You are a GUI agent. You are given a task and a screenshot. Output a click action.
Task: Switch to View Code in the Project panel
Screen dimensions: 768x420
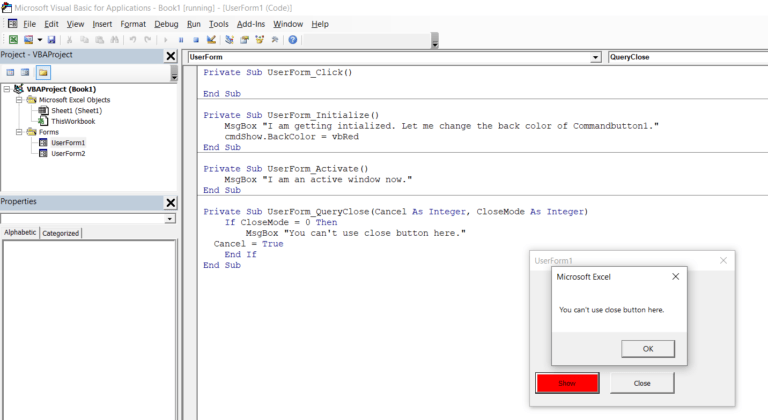coord(10,73)
